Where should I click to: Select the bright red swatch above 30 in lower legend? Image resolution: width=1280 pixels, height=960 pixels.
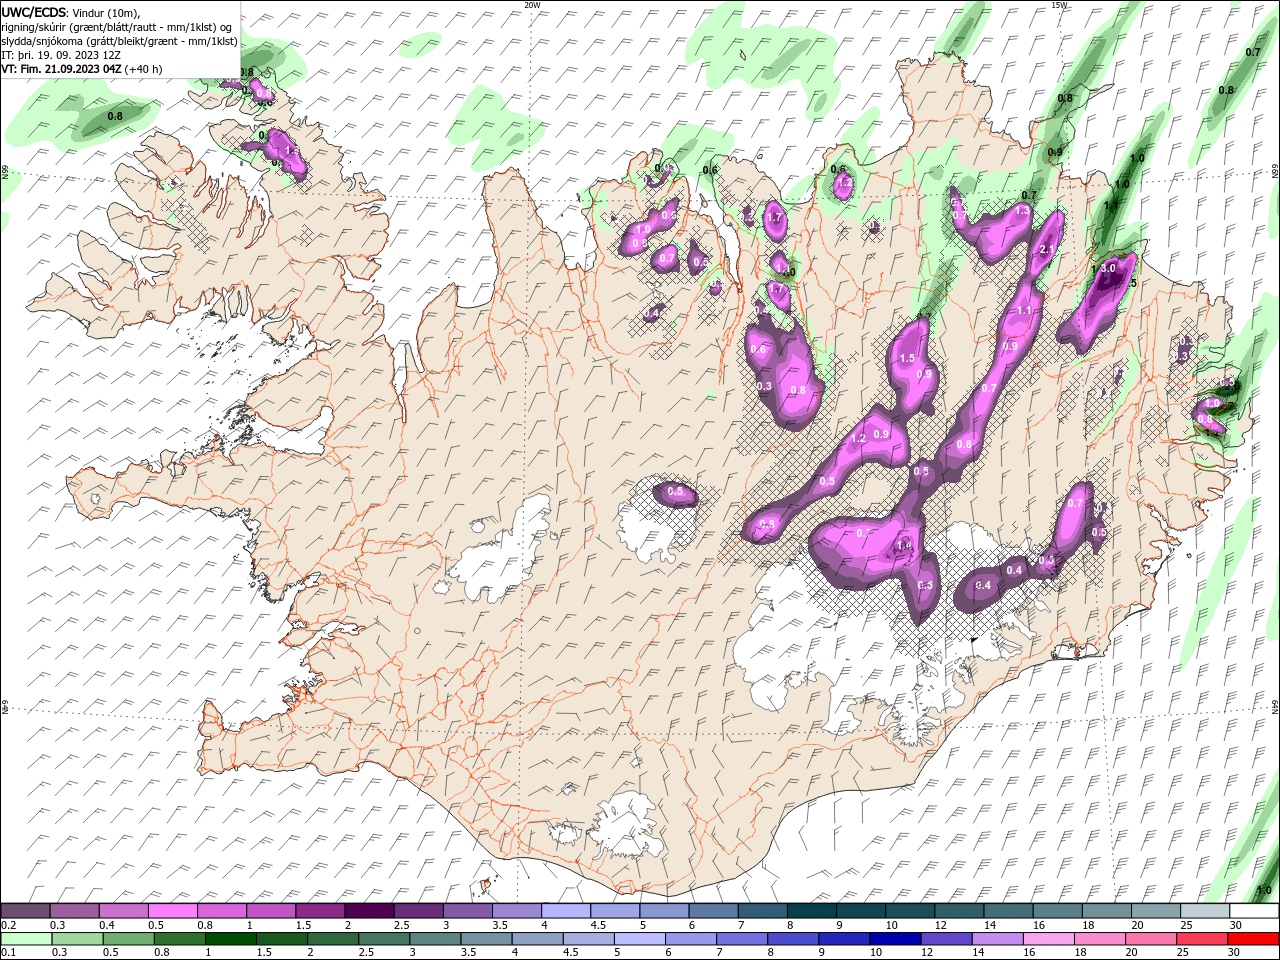1252,939
